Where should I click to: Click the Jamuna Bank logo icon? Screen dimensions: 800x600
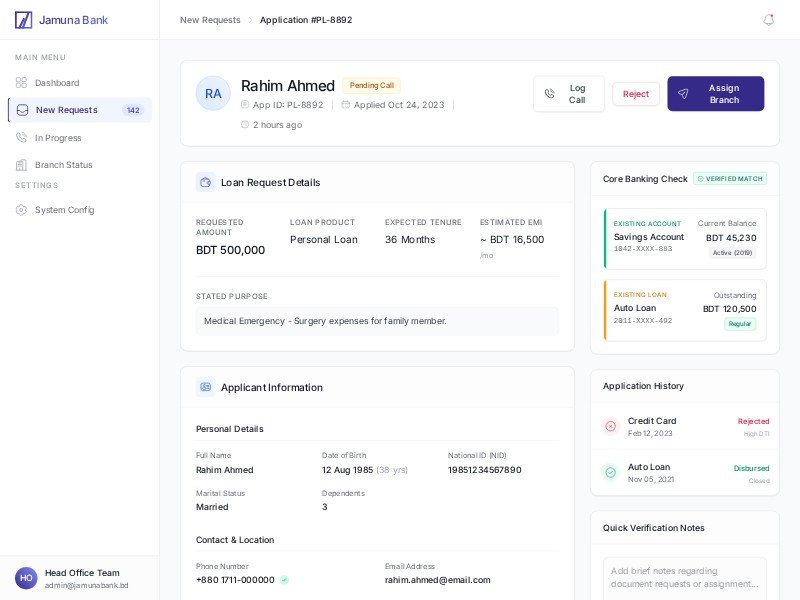point(23,20)
